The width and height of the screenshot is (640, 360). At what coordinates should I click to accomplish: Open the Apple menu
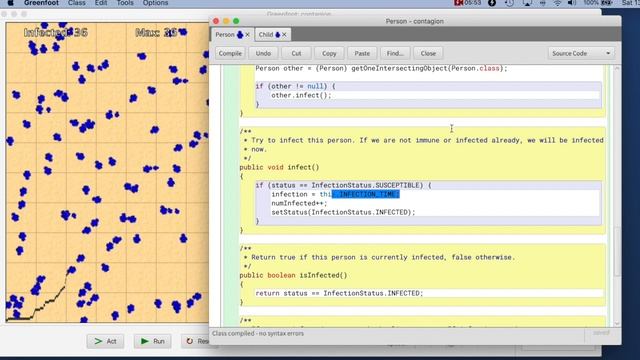click(11, 3)
